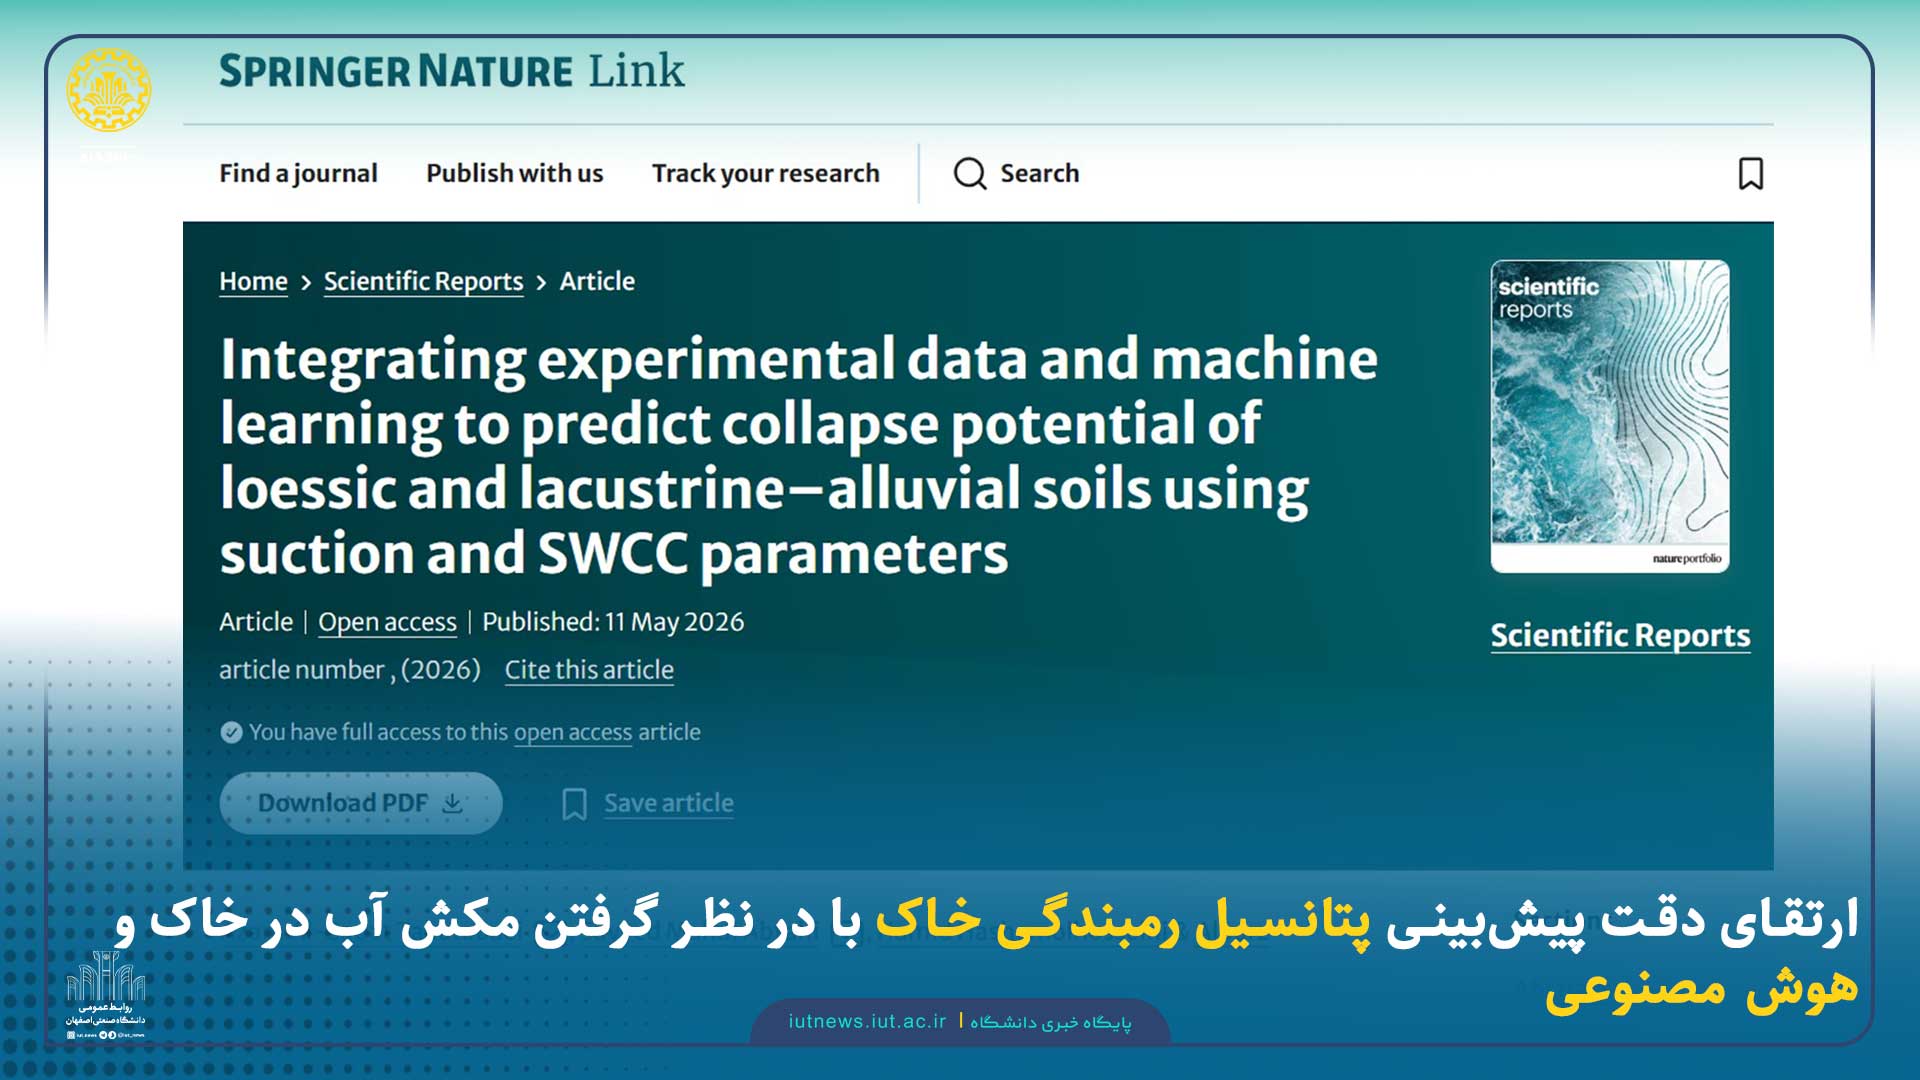Open saved items bookmark icon in header
1920x1080 pixels.
coord(1751,174)
